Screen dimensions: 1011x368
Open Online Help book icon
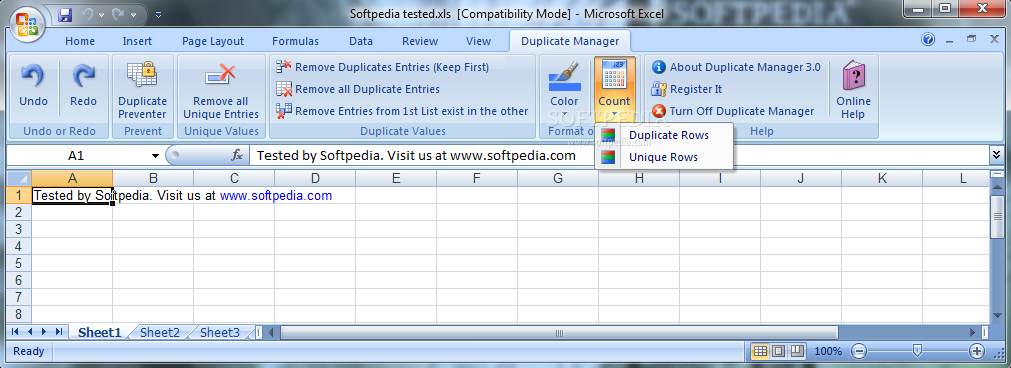(854, 90)
